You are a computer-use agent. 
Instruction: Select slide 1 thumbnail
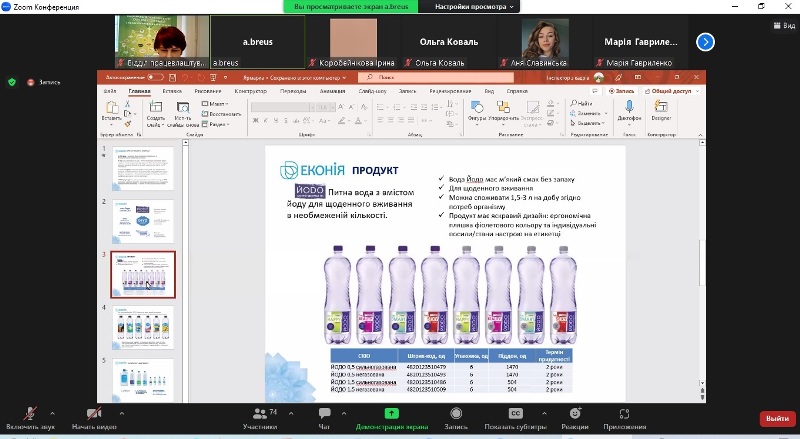click(x=143, y=168)
